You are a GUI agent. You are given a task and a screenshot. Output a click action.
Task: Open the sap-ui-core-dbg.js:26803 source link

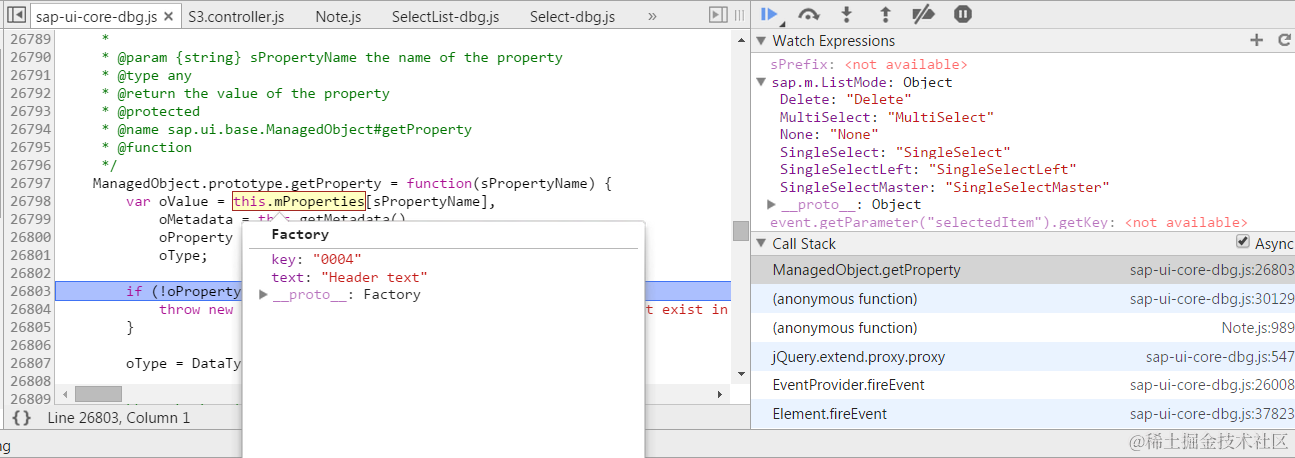[1212, 270]
